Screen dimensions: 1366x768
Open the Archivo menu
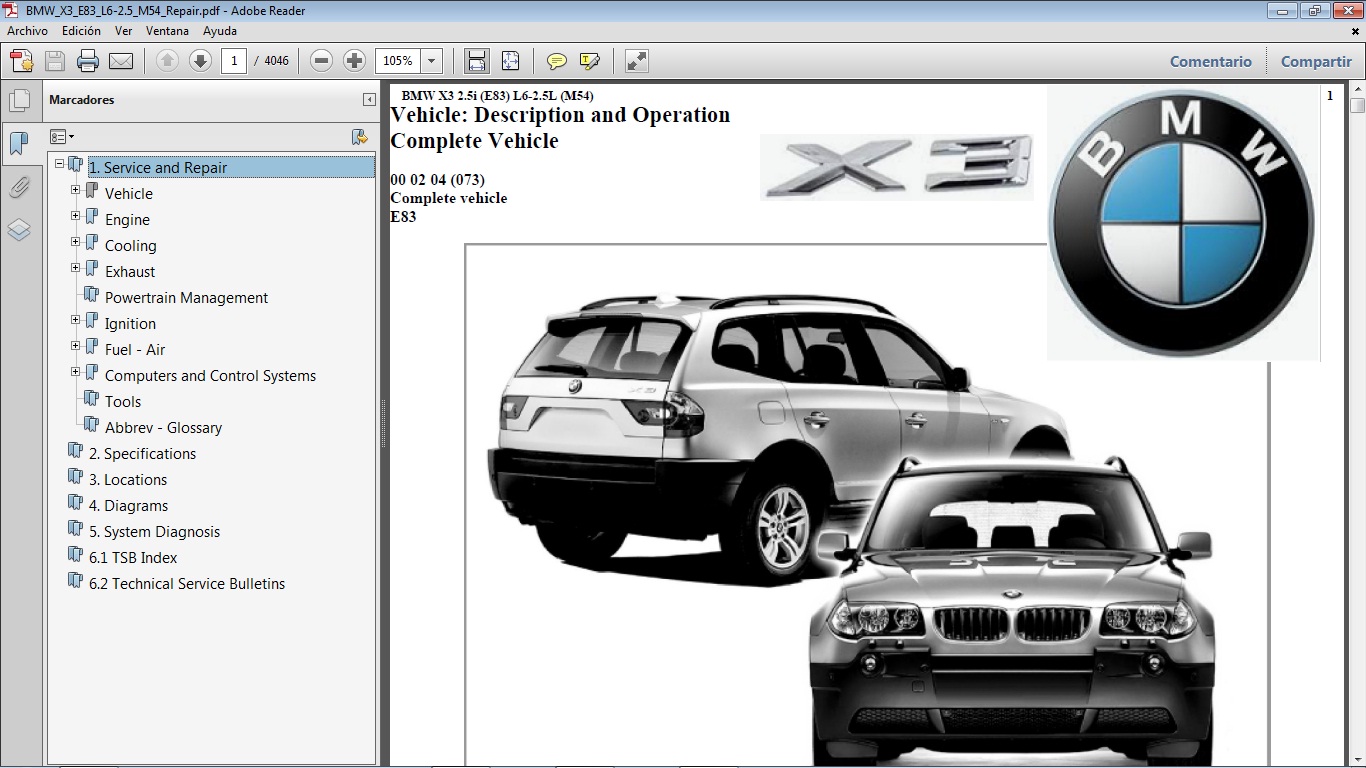(27, 30)
